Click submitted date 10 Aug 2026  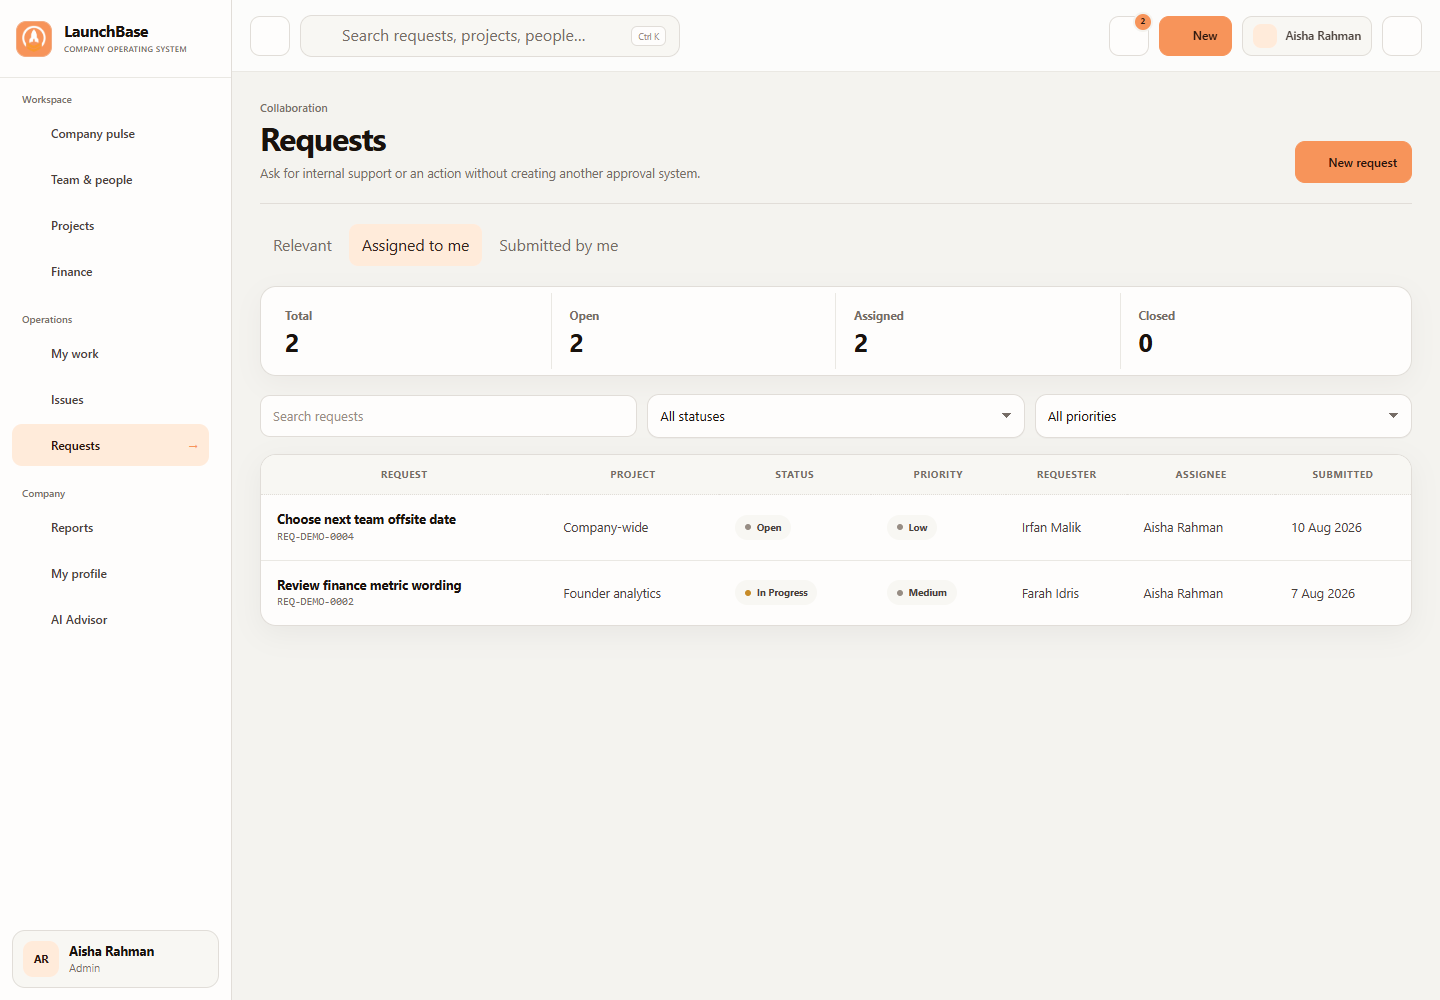pyautogui.click(x=1326, y=528)
